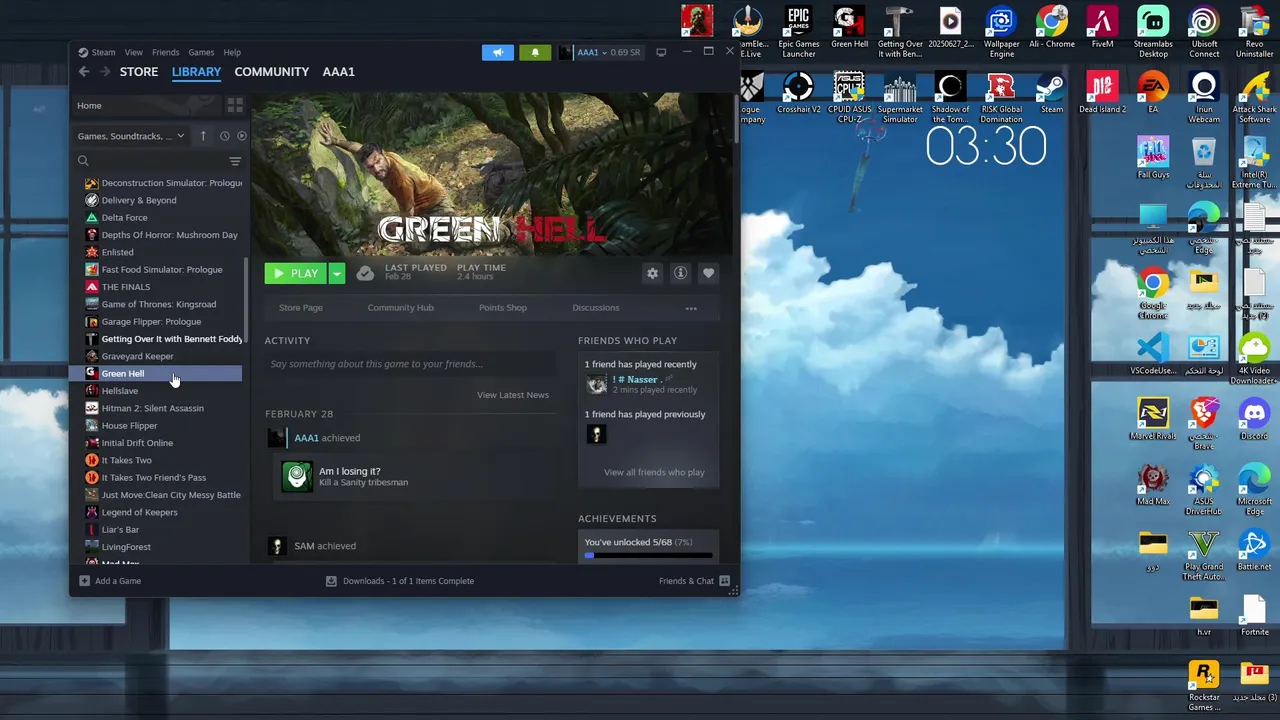Click View Latest News

click(512, 395)
